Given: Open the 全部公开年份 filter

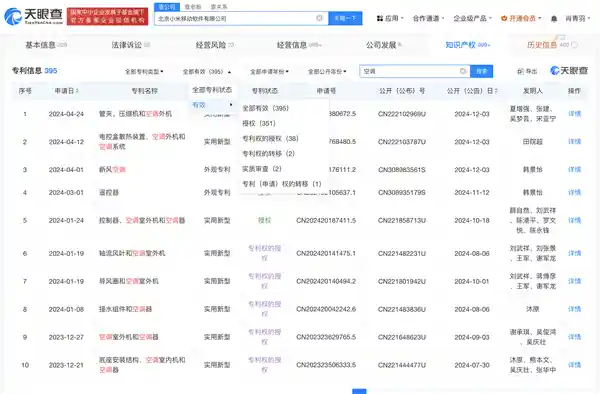Looking at the screenshot, I should click(327, 72).
